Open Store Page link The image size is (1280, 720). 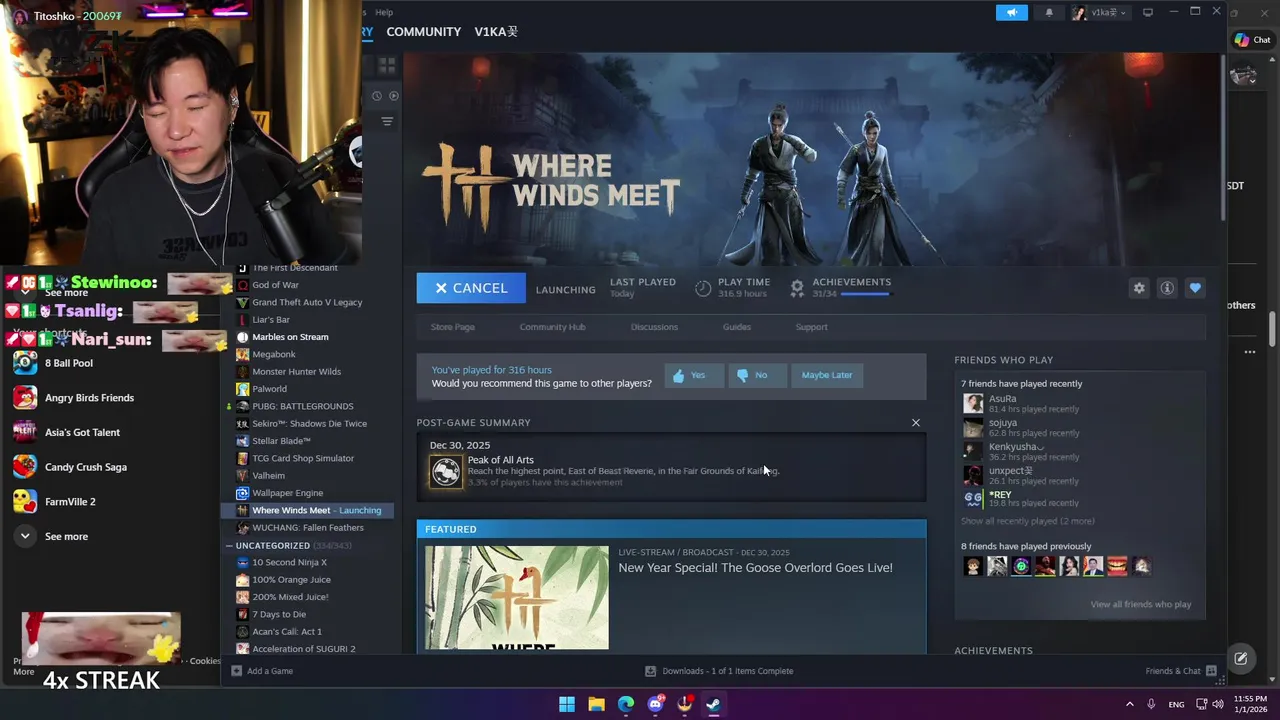point(453,327)
